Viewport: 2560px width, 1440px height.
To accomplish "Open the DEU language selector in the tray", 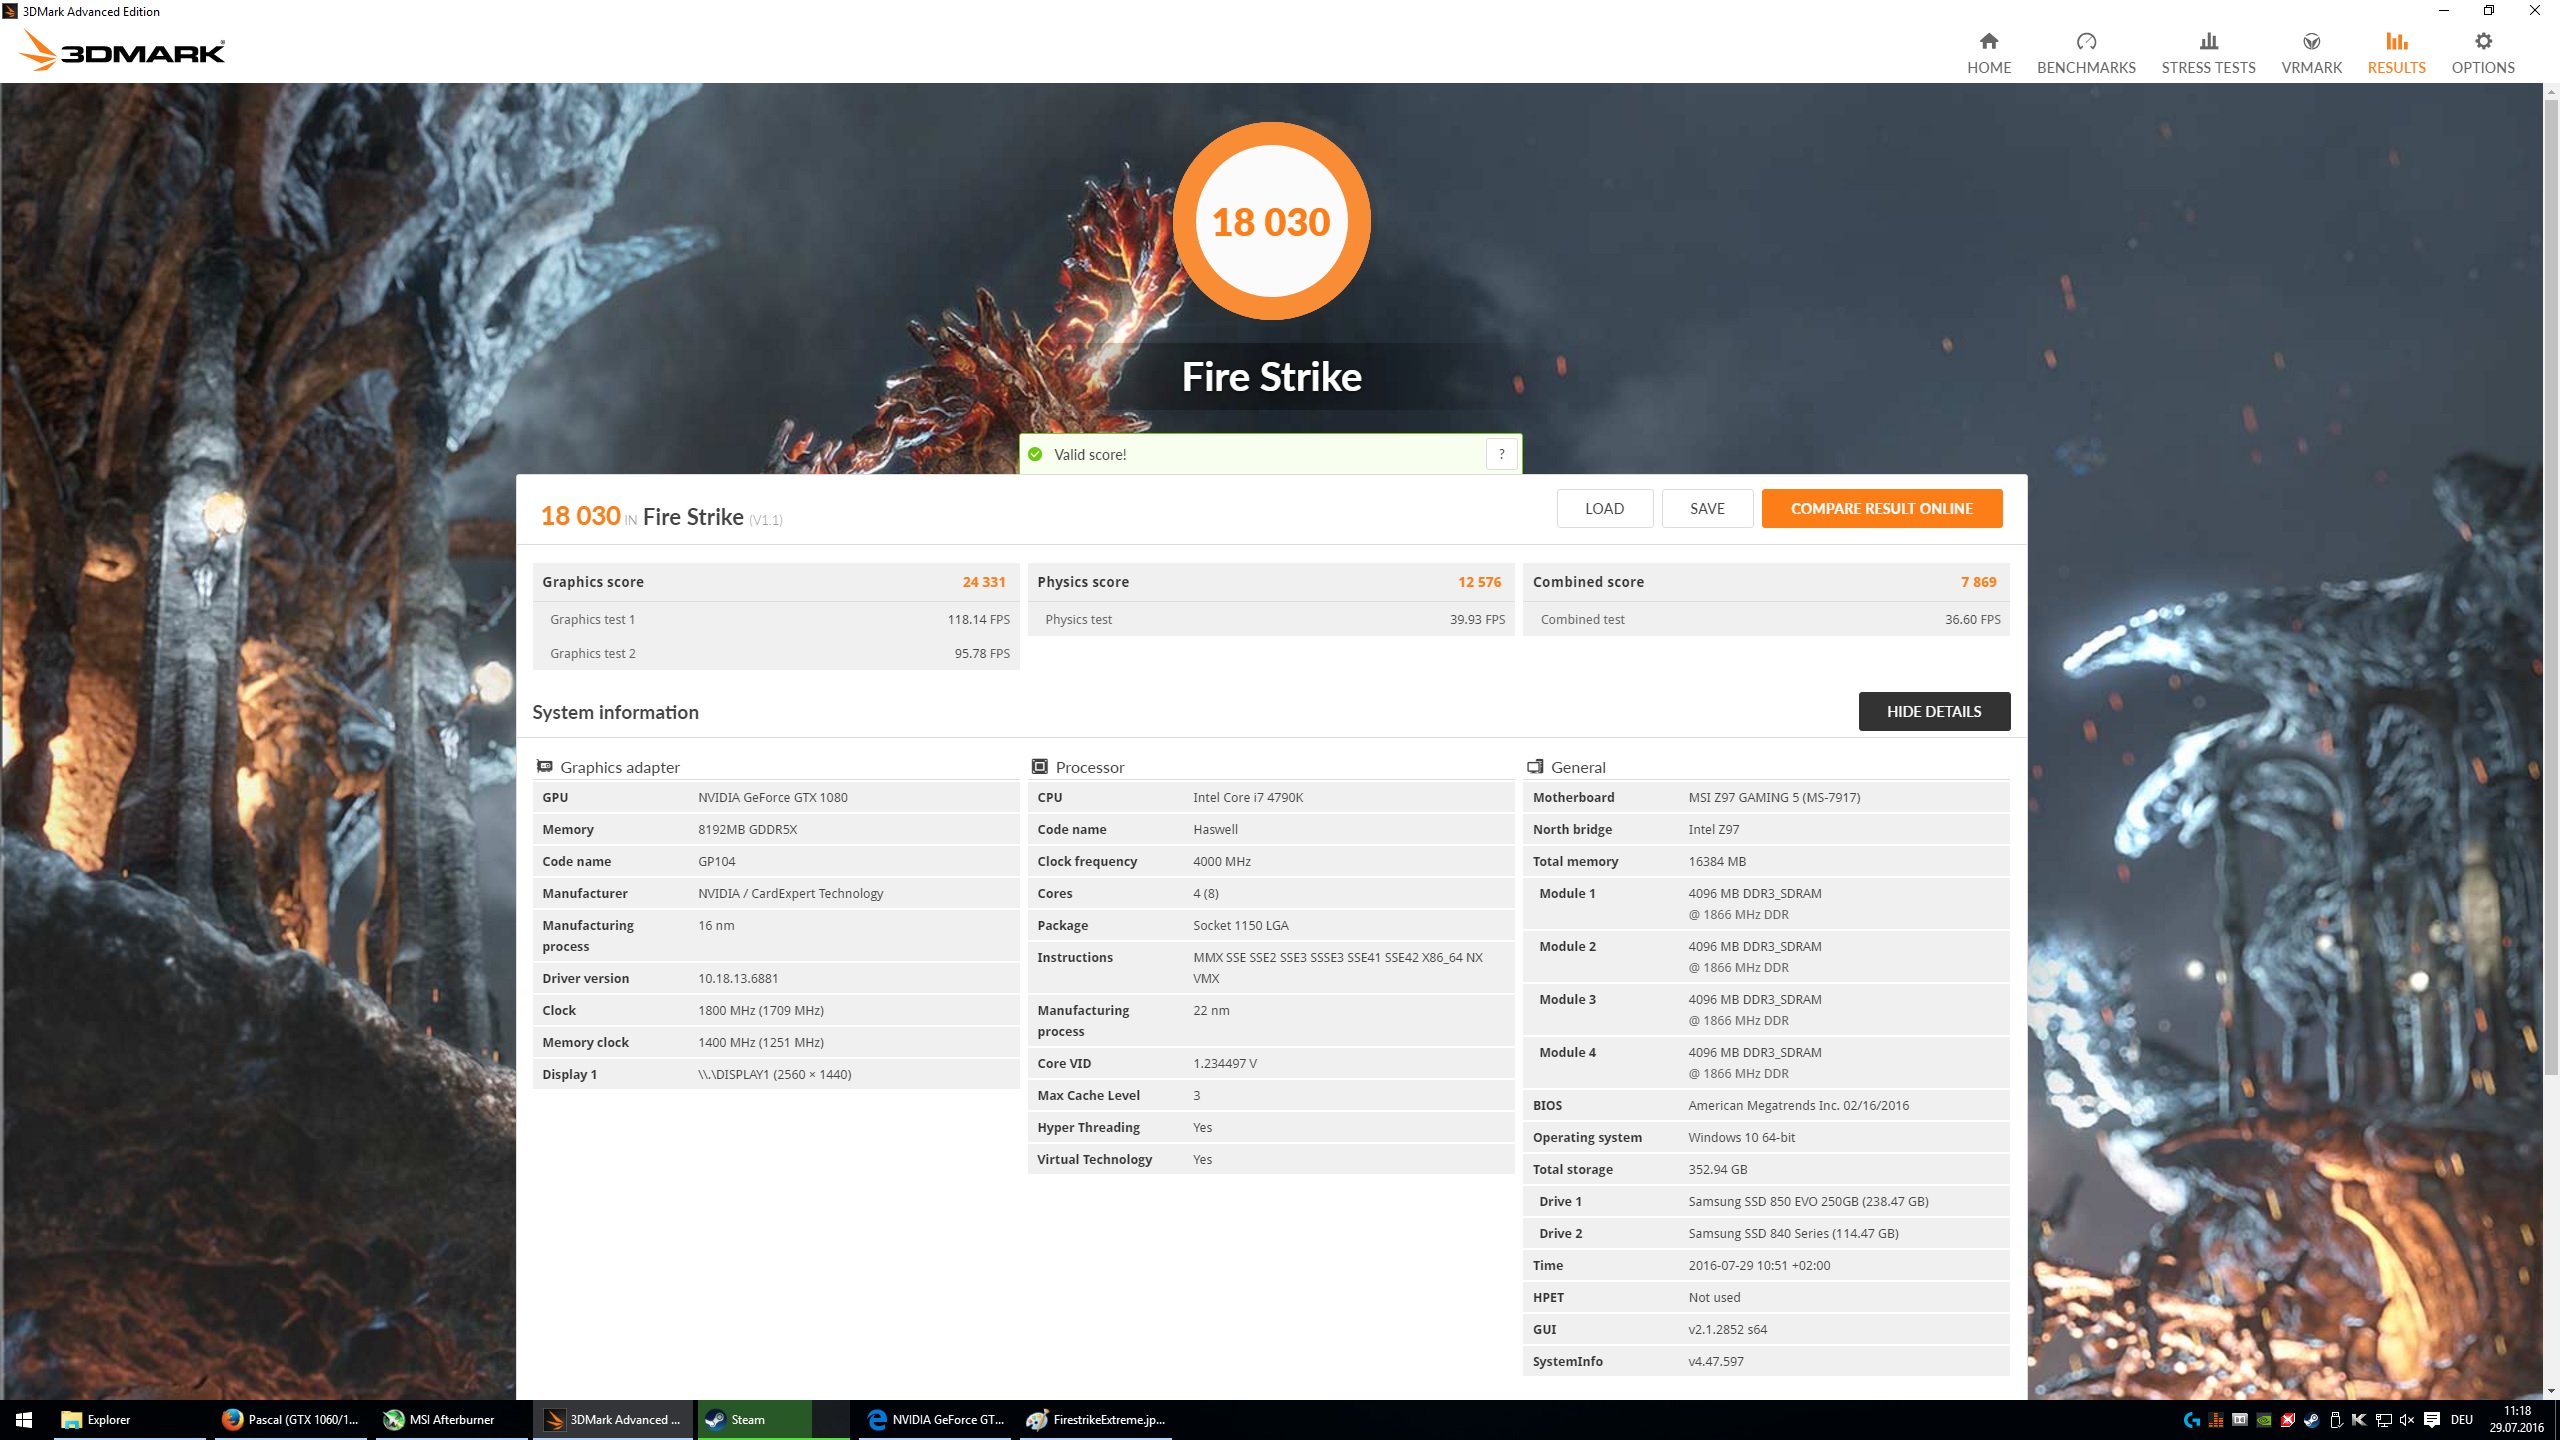I will click(2462, 1420).
